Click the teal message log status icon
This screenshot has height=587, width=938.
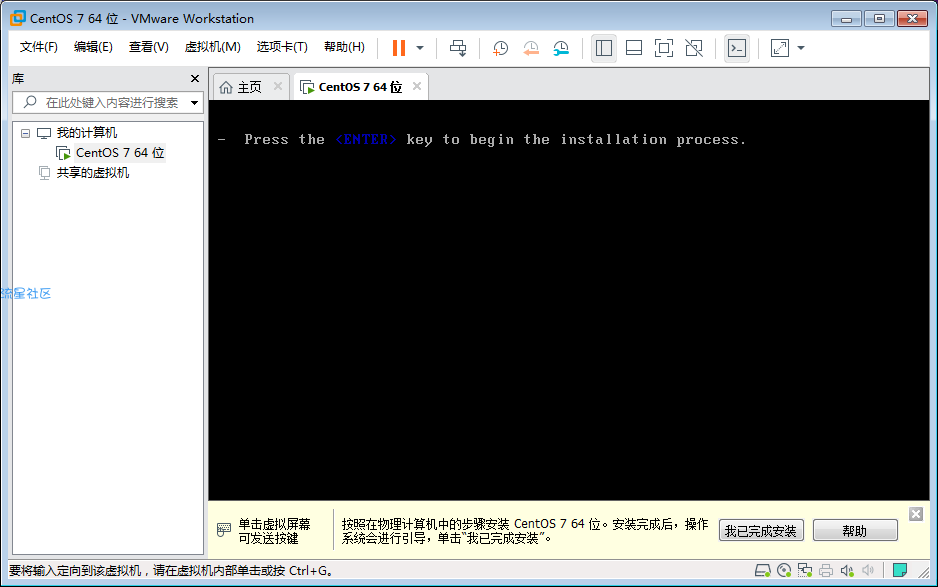[x=900, y=570]
